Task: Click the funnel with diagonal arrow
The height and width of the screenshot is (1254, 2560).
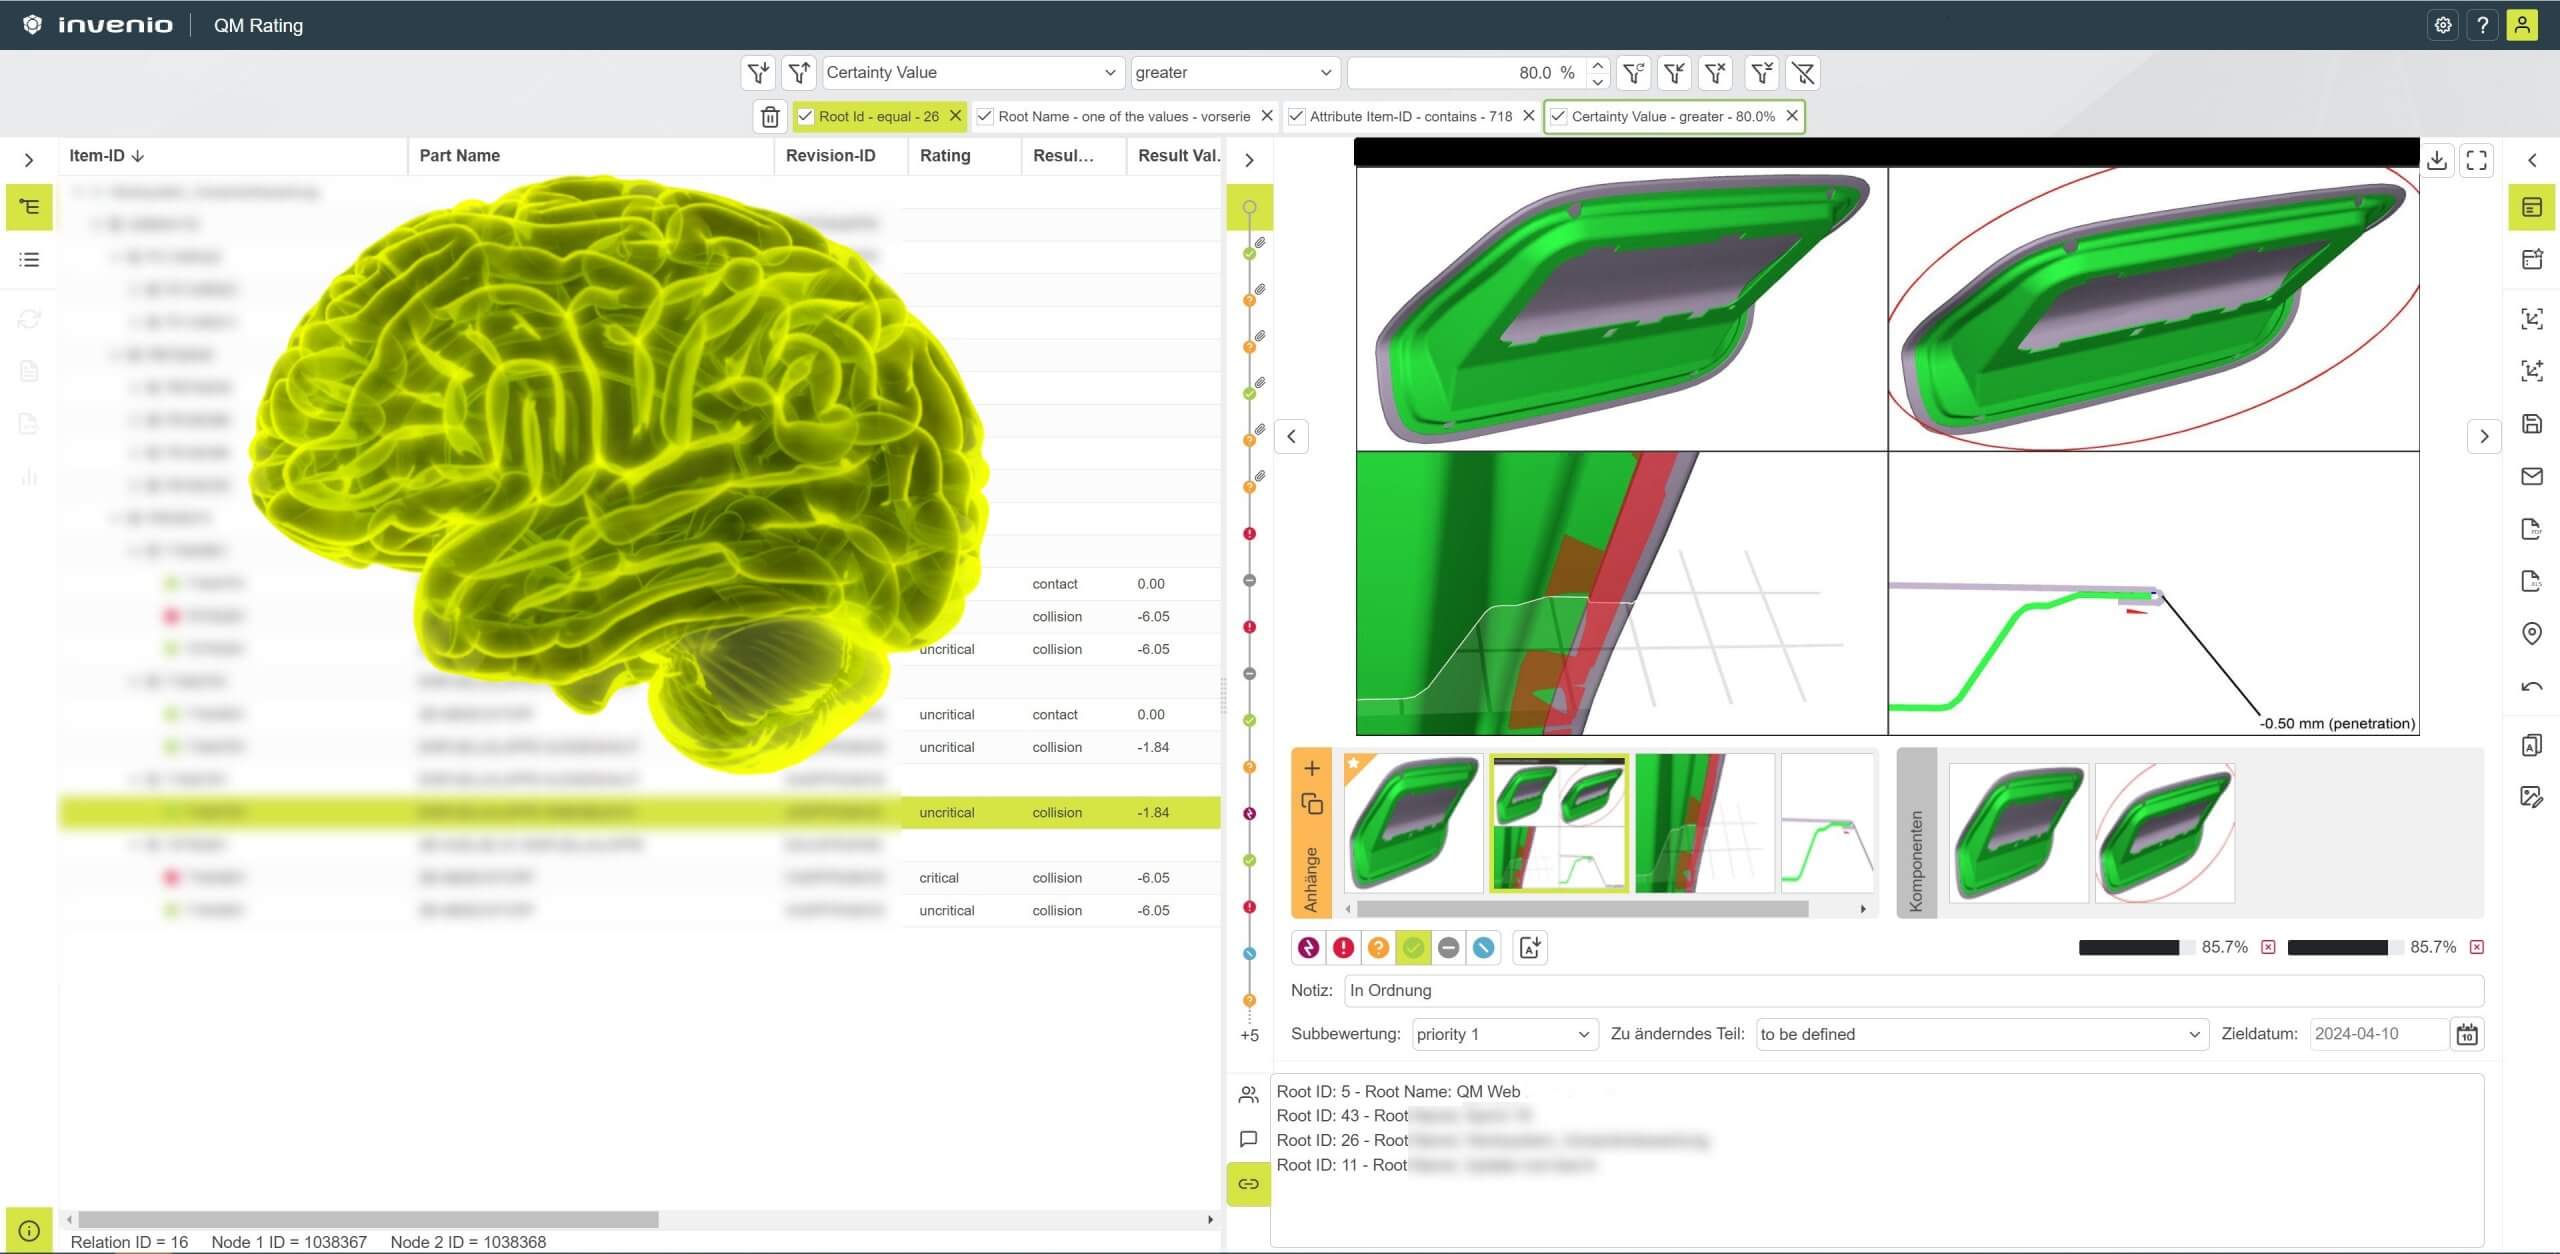Action: (x=1675, y=72)
